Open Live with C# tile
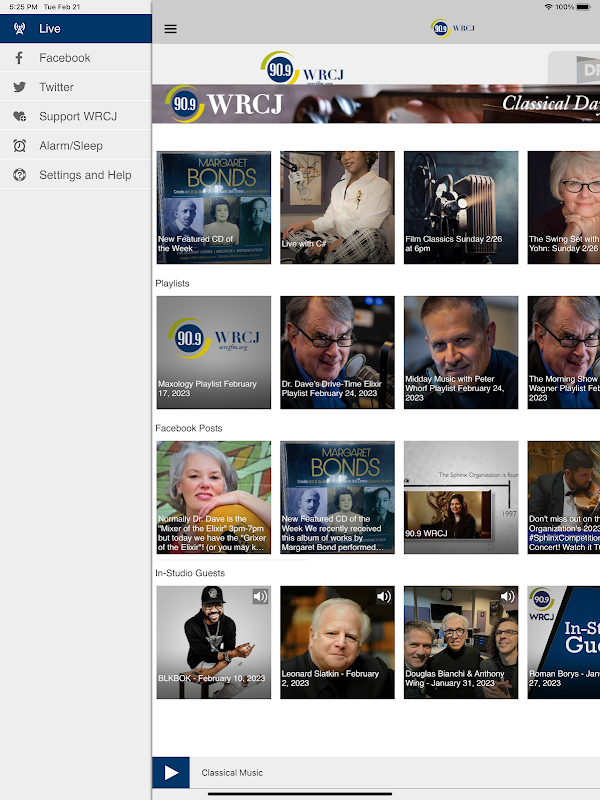Screen dimensions: 600x800 (x=337, y=207)
